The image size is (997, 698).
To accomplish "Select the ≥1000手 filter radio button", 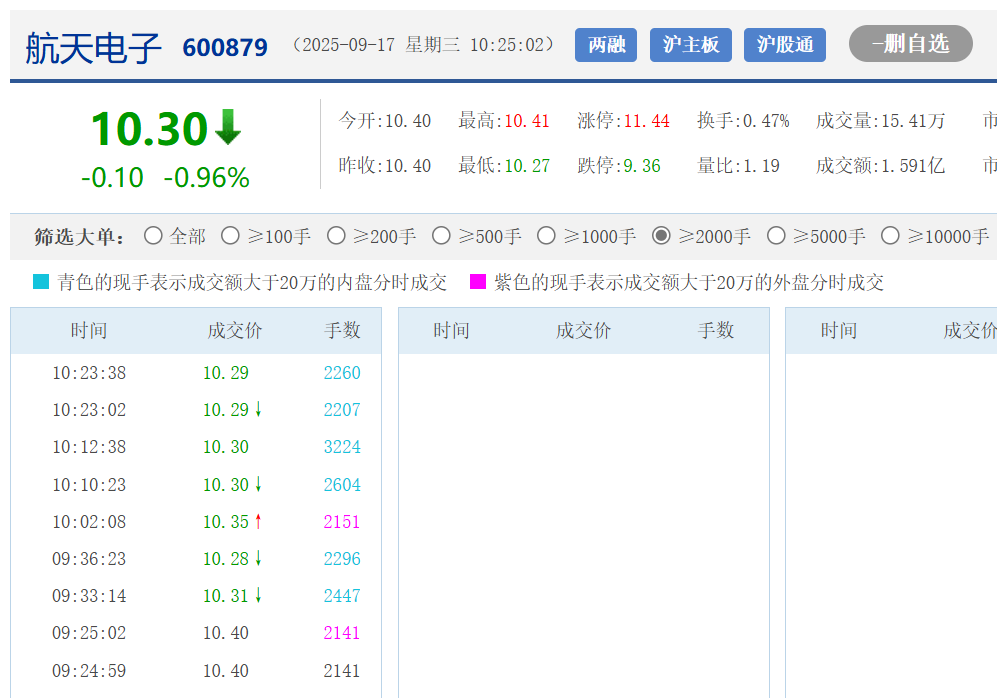I will pos(546,236).
